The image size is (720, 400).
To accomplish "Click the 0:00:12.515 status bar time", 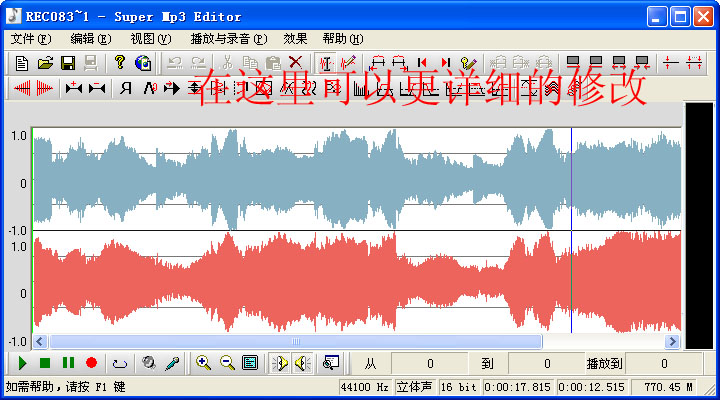I will click(591, 387).
